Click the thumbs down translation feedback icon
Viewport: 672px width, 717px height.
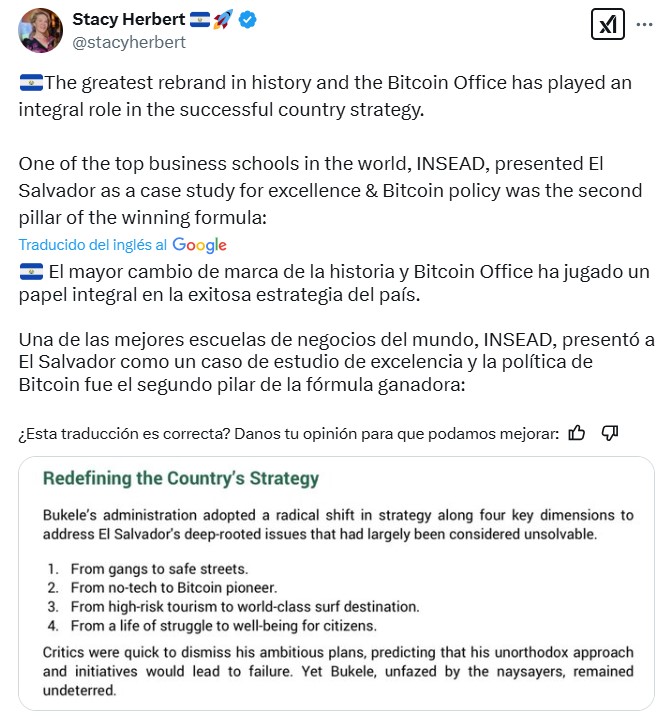click(x=611, y=433)
